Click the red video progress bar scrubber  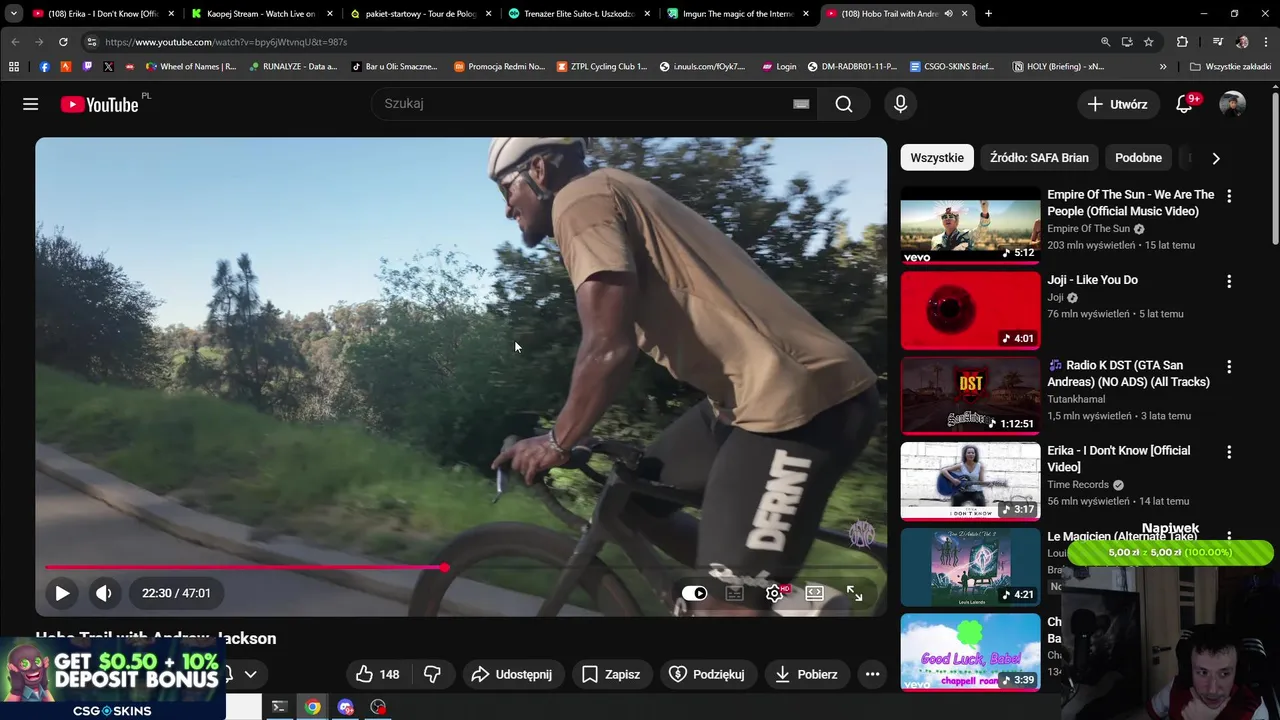444,567
